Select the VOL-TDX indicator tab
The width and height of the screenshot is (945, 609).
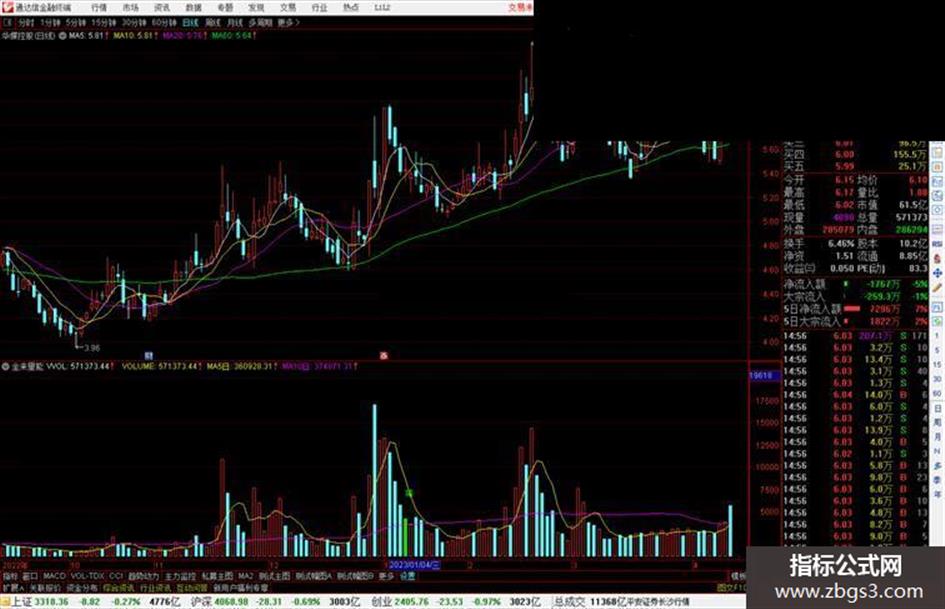tap(87, 576)
